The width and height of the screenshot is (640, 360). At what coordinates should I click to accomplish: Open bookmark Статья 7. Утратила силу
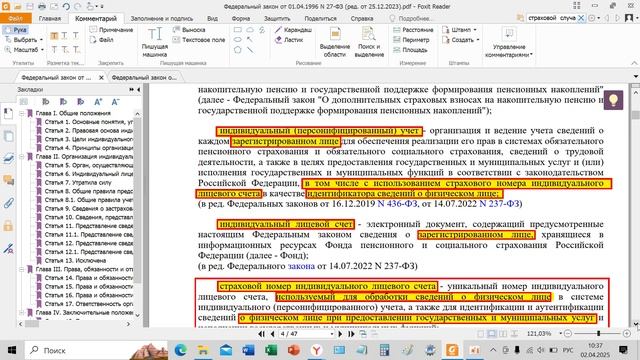point(78,182)
